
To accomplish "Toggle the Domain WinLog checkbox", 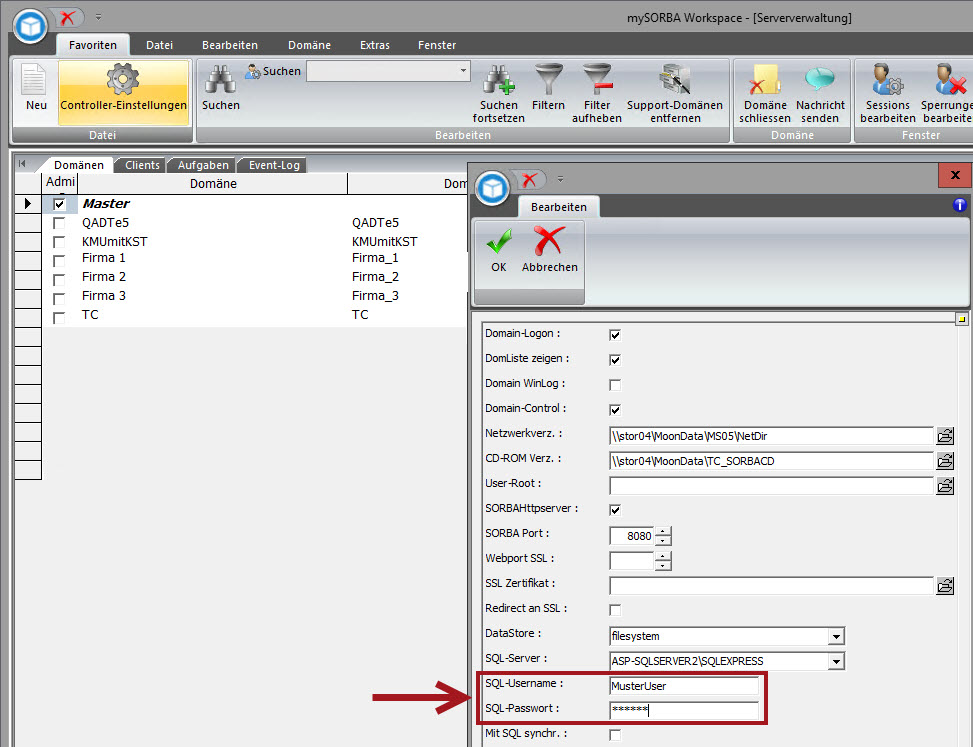I will (x=615, y=384).
